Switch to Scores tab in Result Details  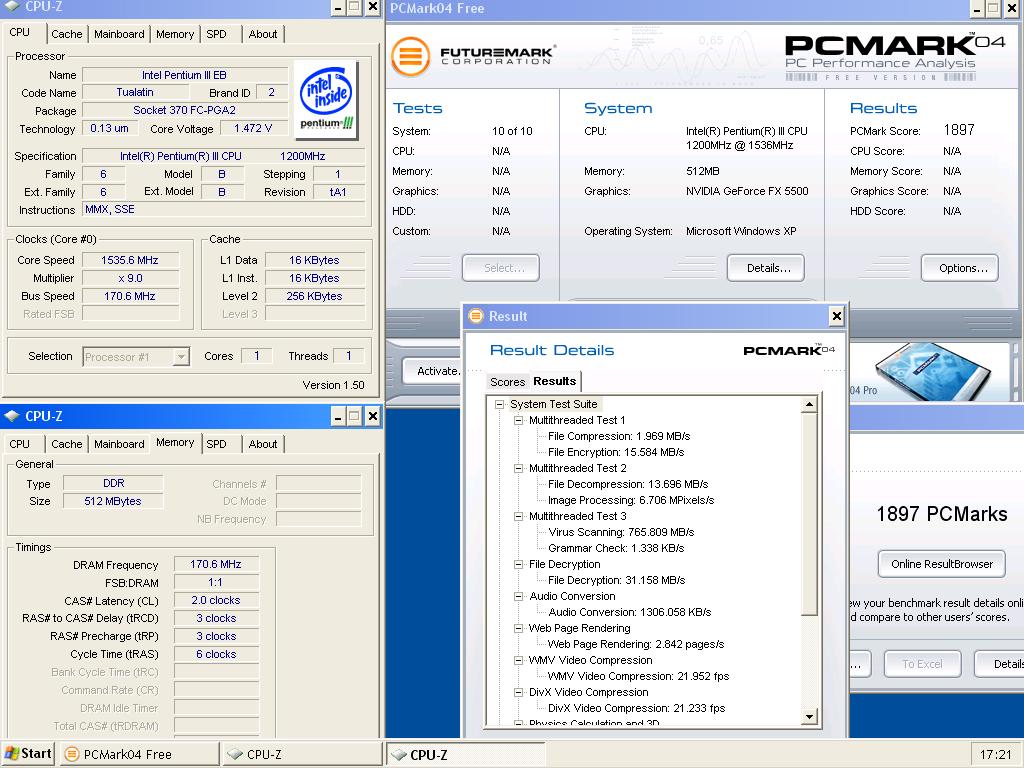pyautogui.click(x=507, y=382)
